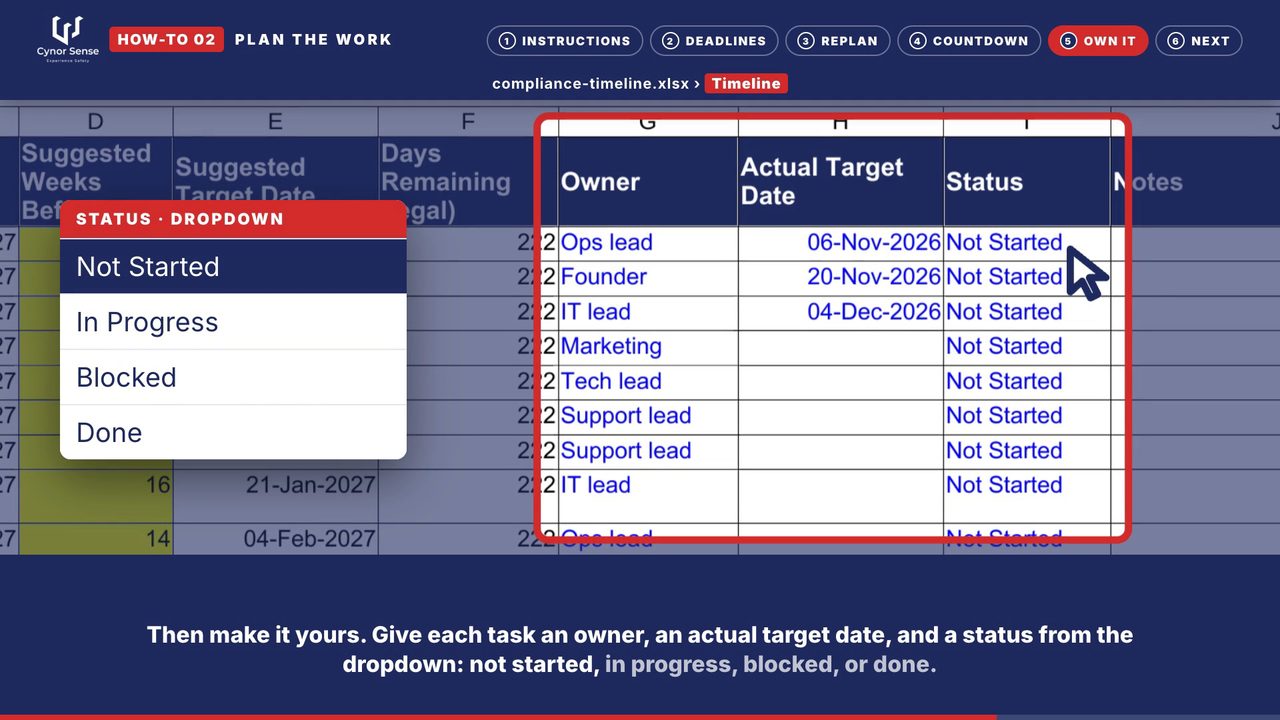Image resolution: width=1280 pixels, height=720 pixels.
Task: Open Not Started status in Marketing row
Action: coord(1026,347)
